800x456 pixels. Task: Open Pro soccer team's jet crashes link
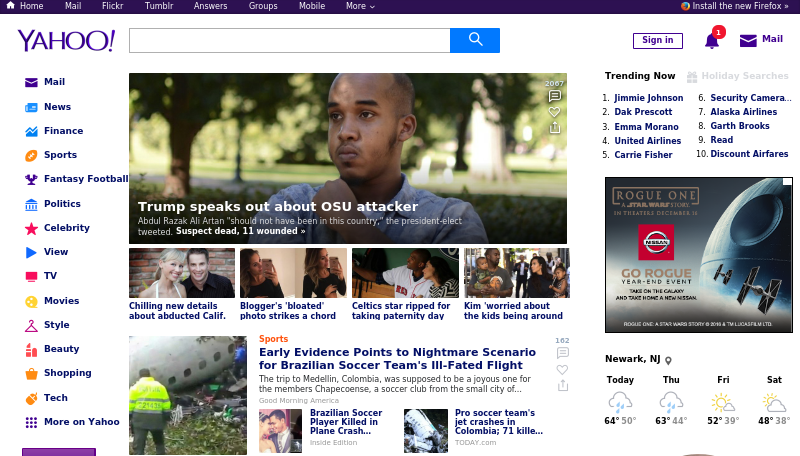tap(498, 422)
